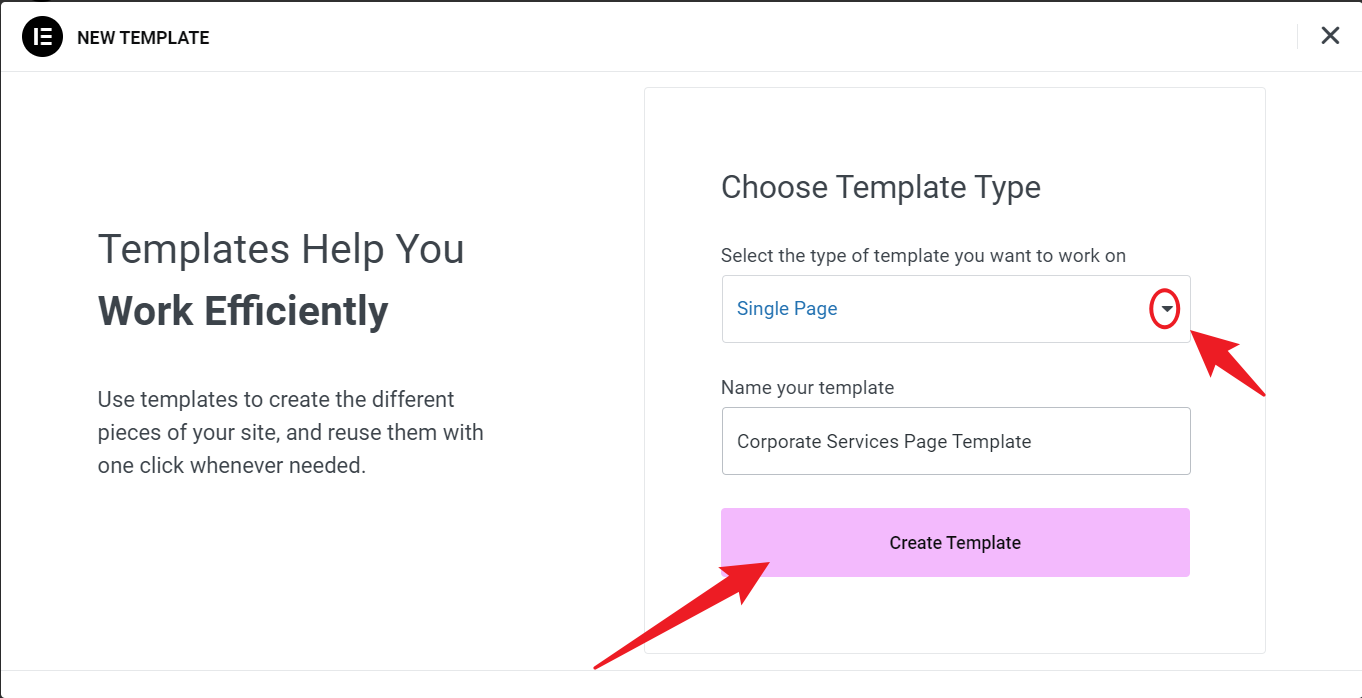Click the bold "Work Efficiently" text

[243, 311]
